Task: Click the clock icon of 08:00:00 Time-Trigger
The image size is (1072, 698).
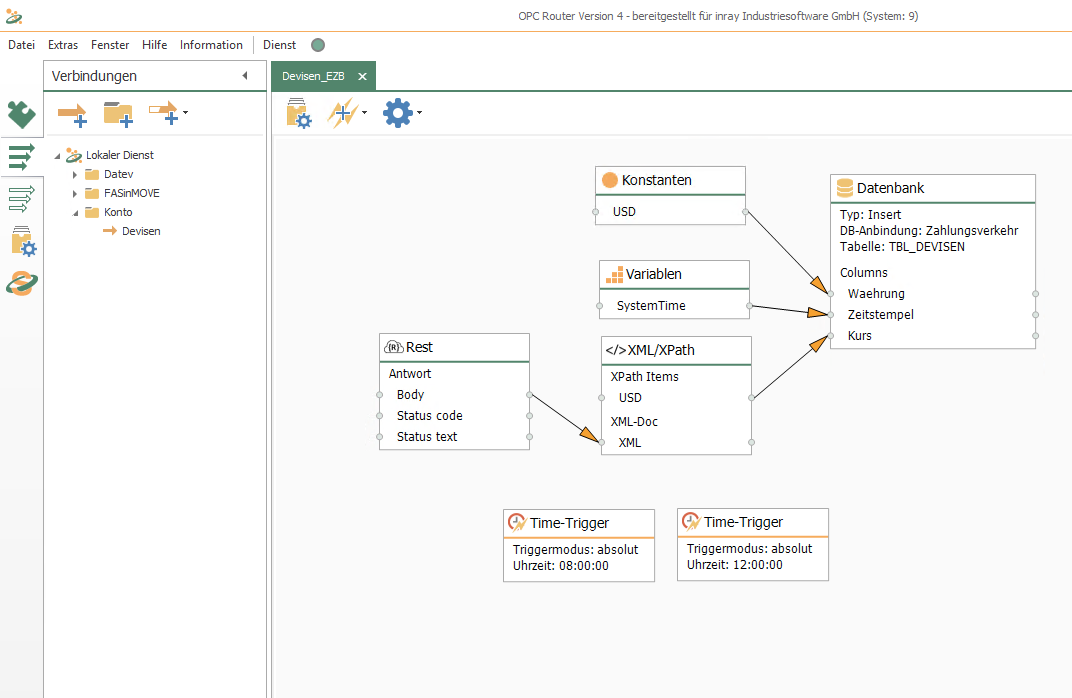Action: click(517, 523)
